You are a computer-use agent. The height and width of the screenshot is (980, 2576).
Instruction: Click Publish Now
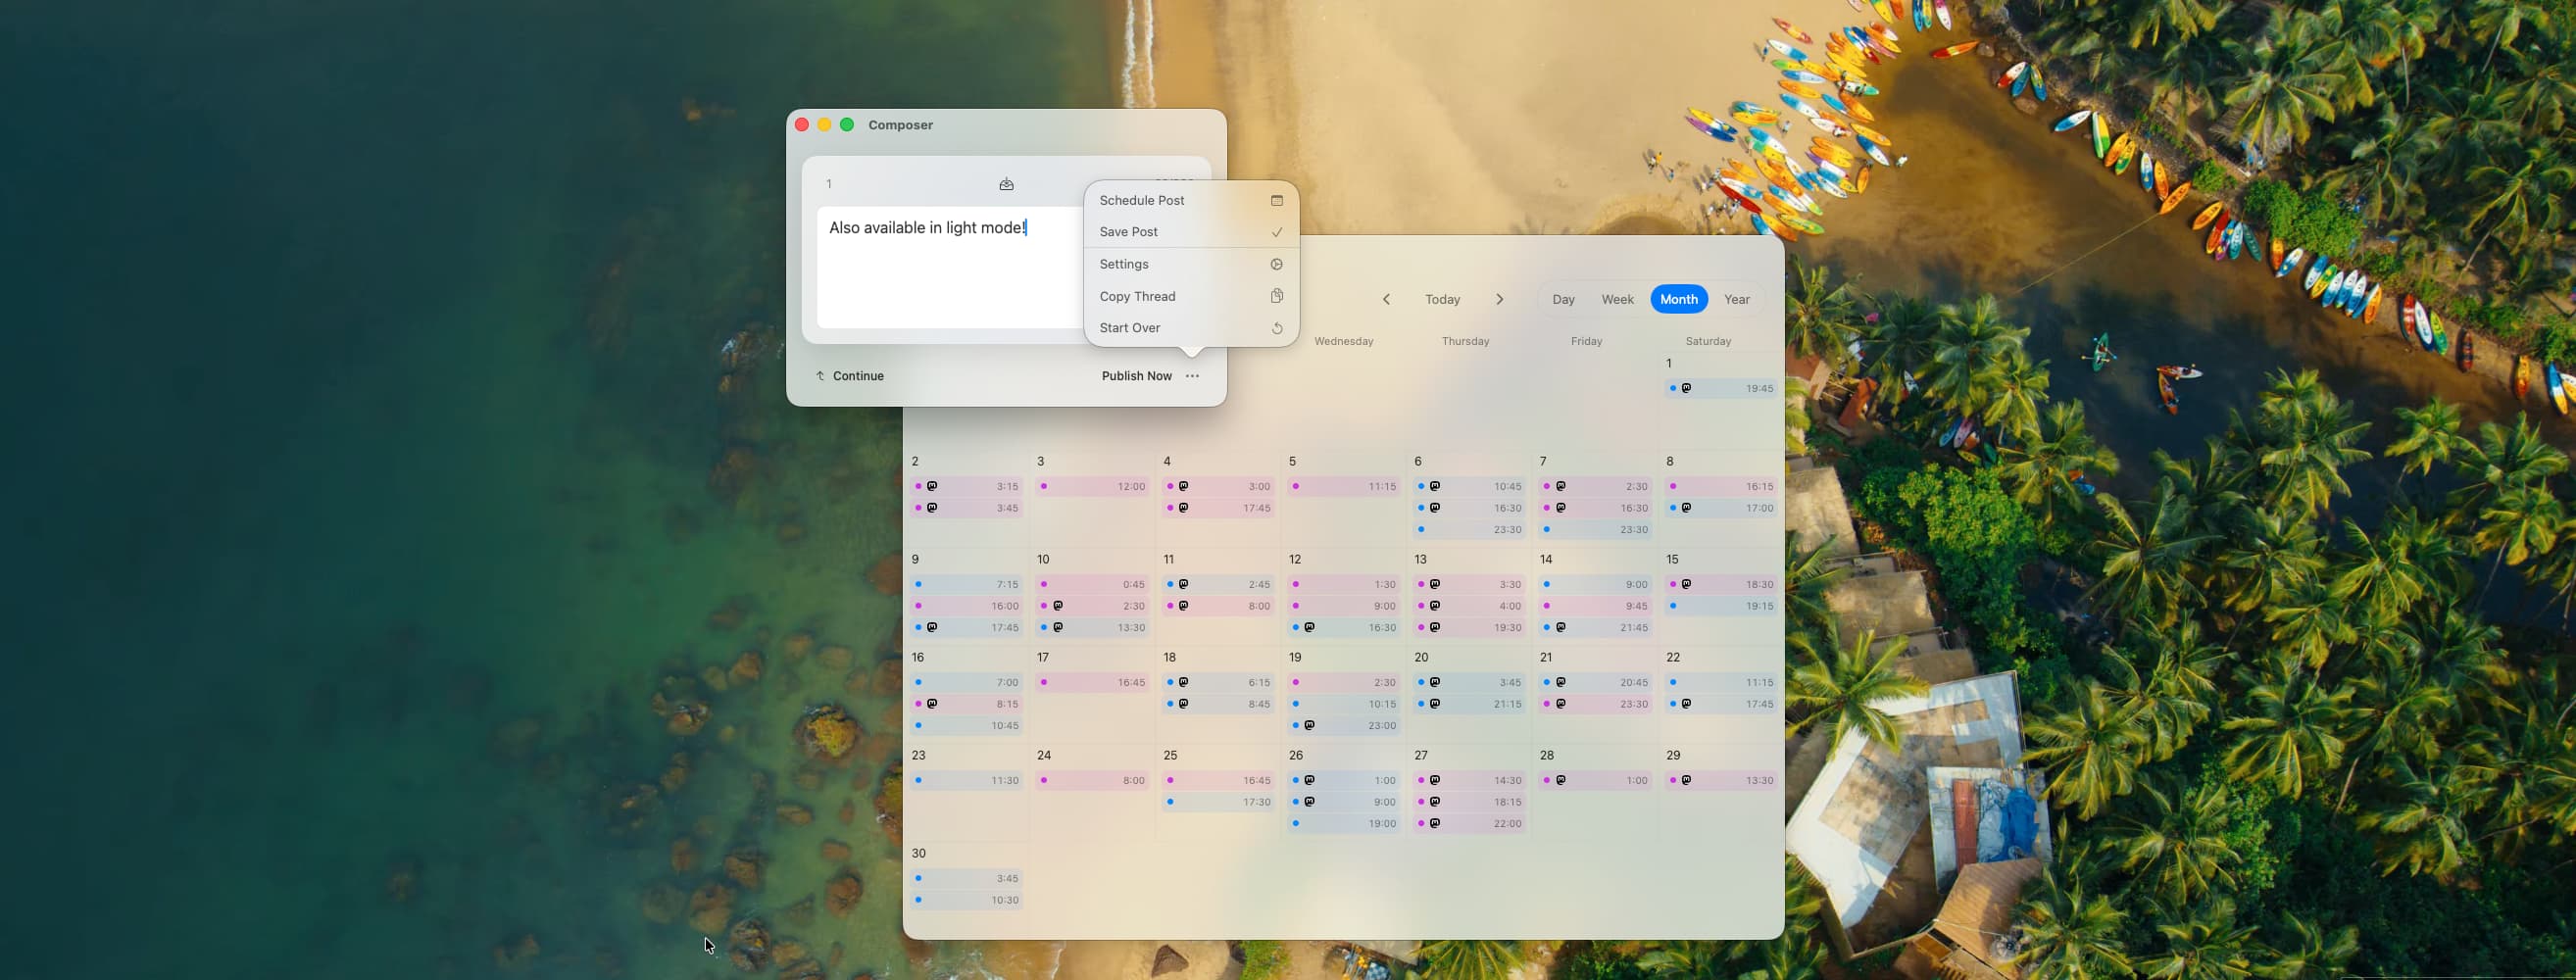1136,376
